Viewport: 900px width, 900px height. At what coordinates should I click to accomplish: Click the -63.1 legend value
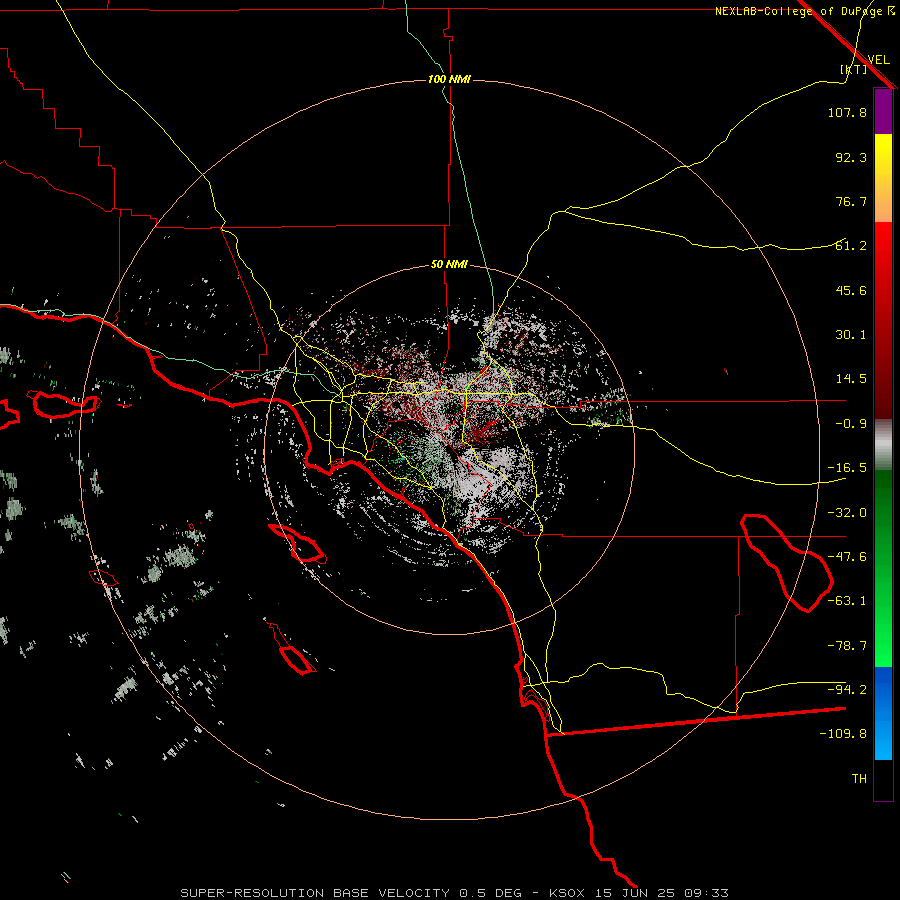coord(847,601)
